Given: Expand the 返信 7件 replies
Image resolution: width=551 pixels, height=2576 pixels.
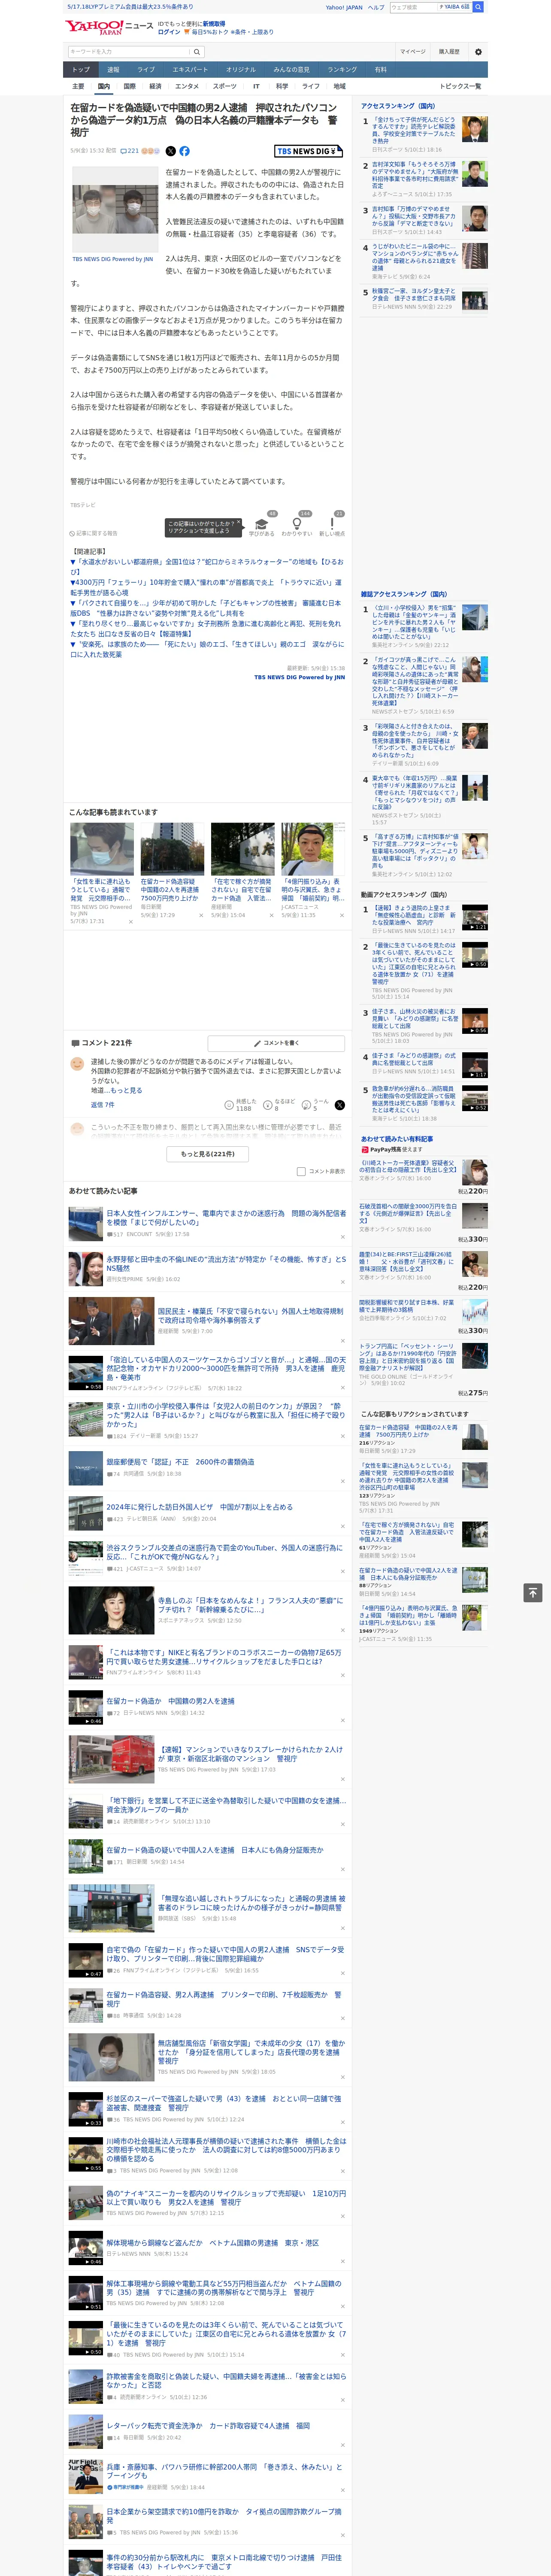Looking at the screenshot, I should [103, 1105].
